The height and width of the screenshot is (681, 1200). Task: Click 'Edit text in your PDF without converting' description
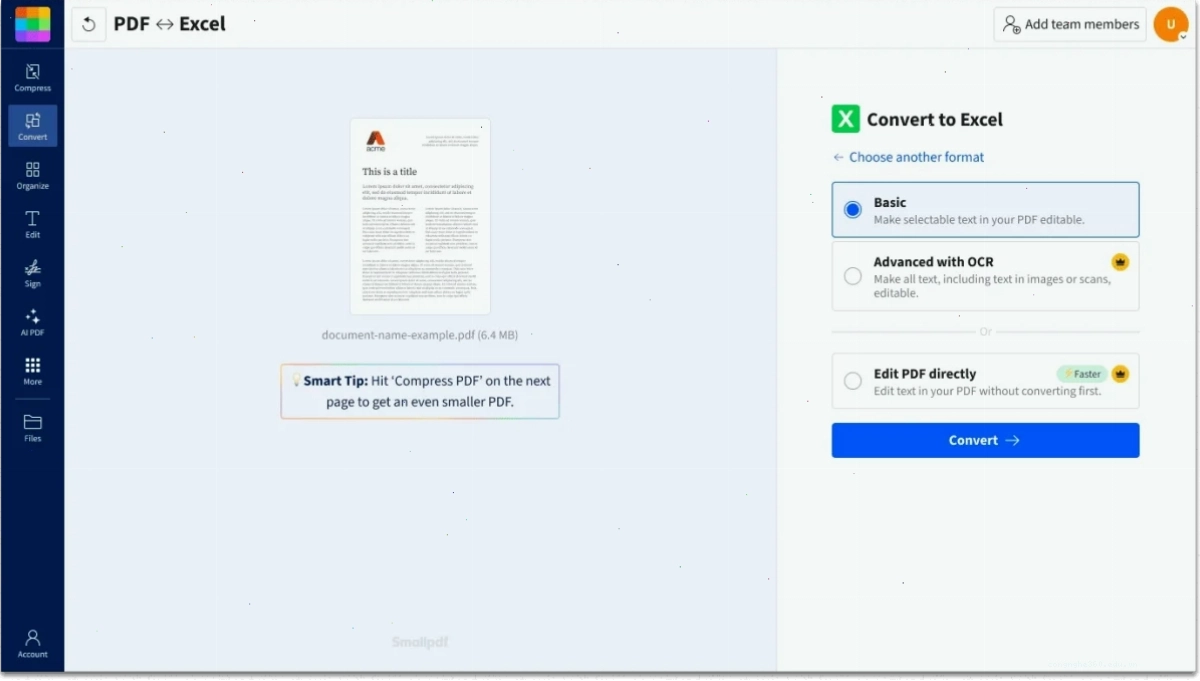(x=987, y=391)
